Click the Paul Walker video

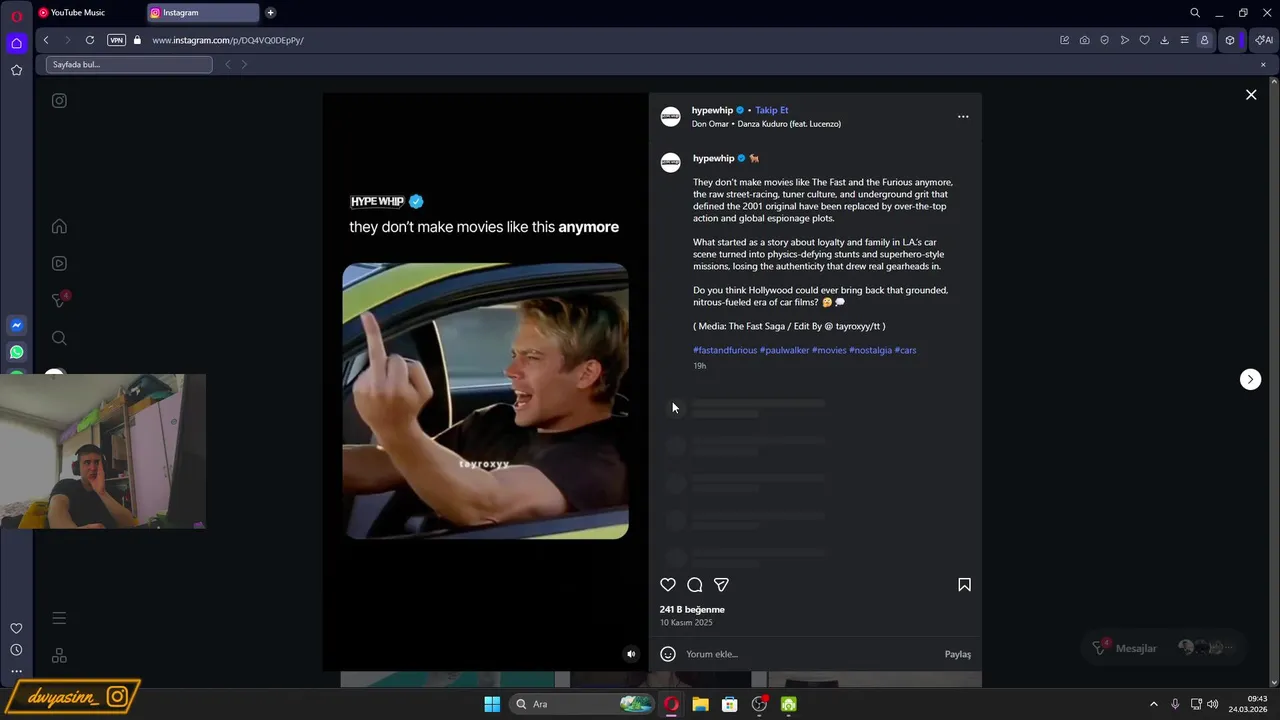[485, 401]
